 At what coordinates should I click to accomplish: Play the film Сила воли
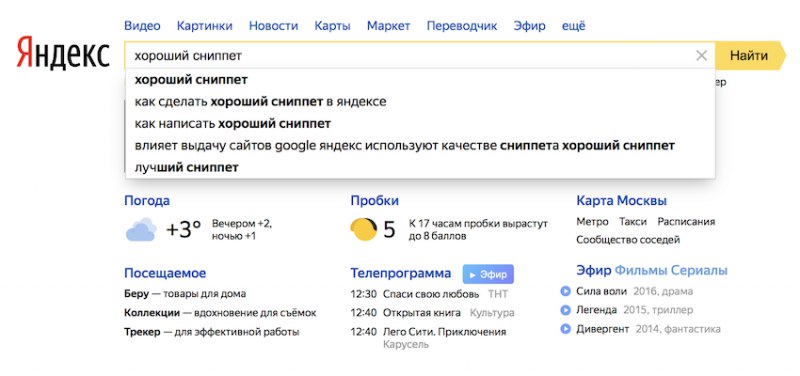point(565,291)
